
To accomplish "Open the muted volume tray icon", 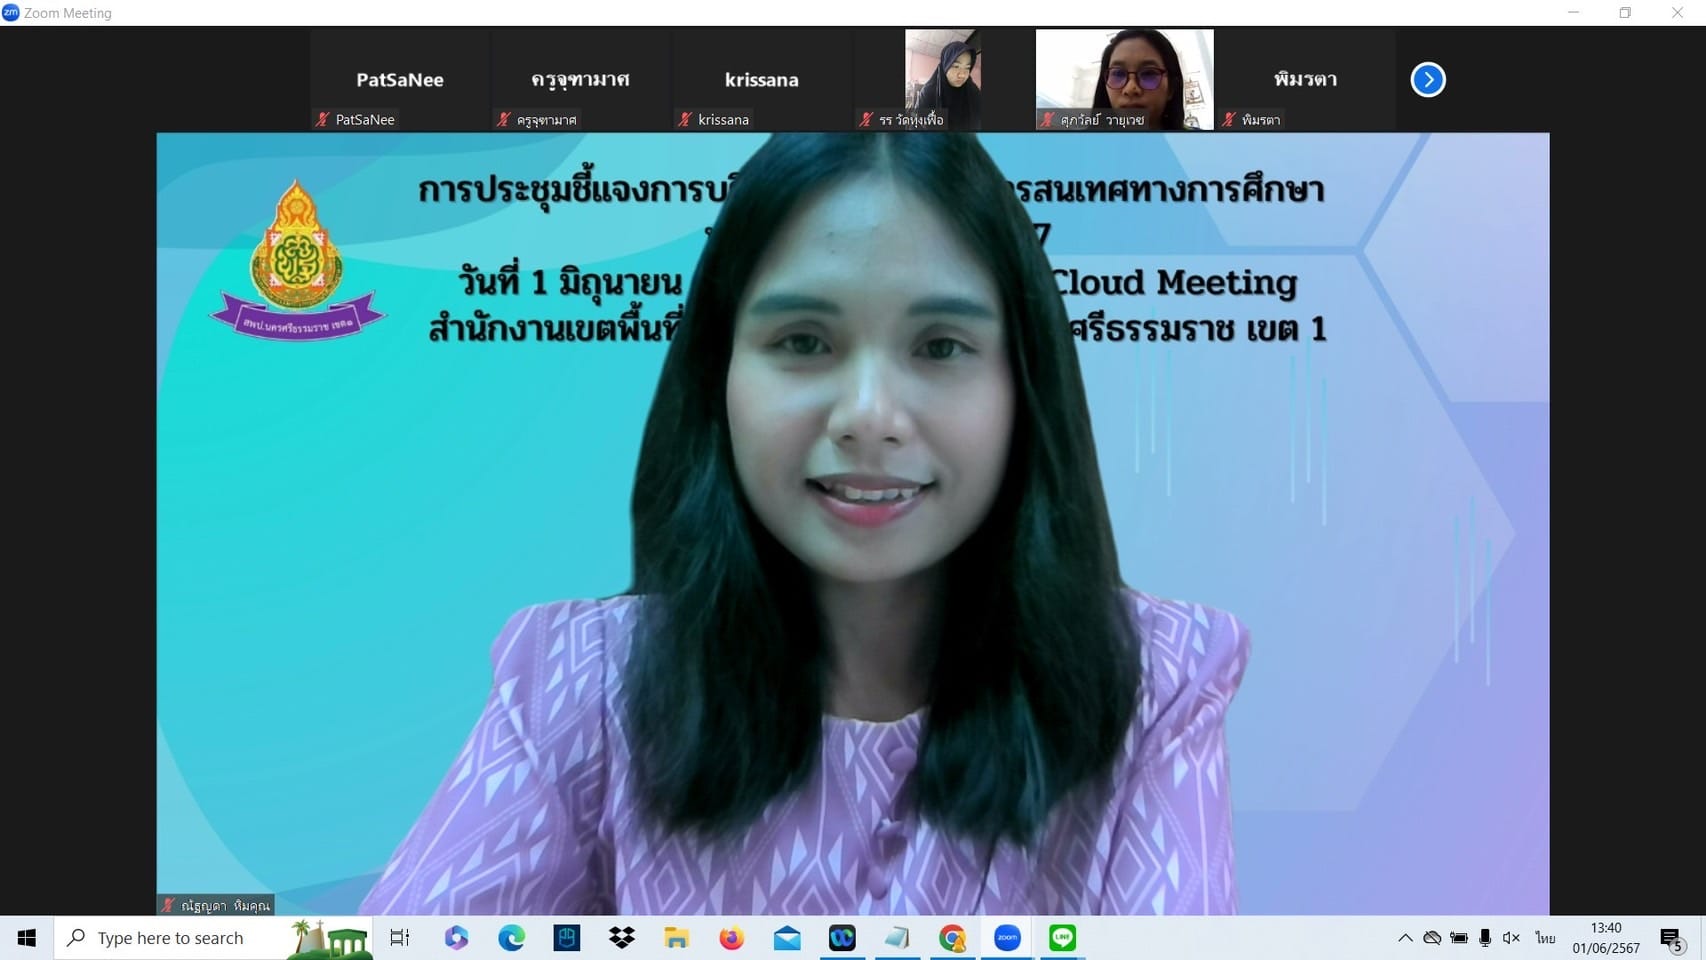I will pos(1511,938).
